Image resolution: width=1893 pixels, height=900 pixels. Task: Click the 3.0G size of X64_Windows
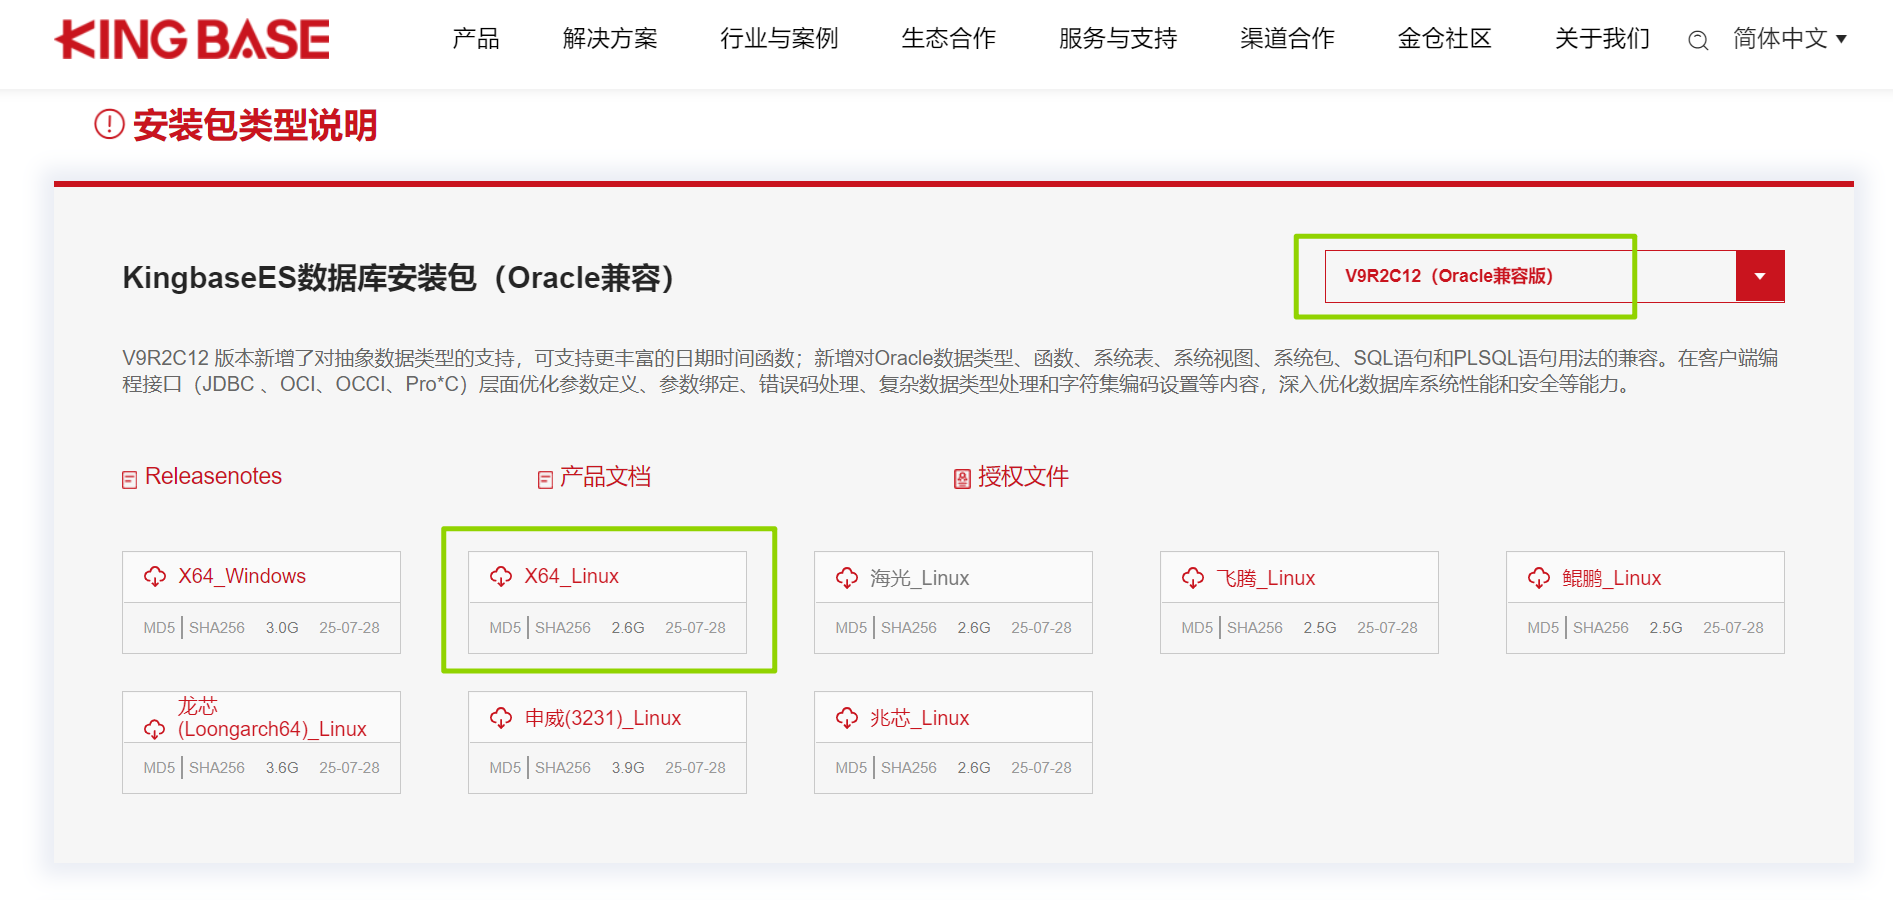point(282,628)
